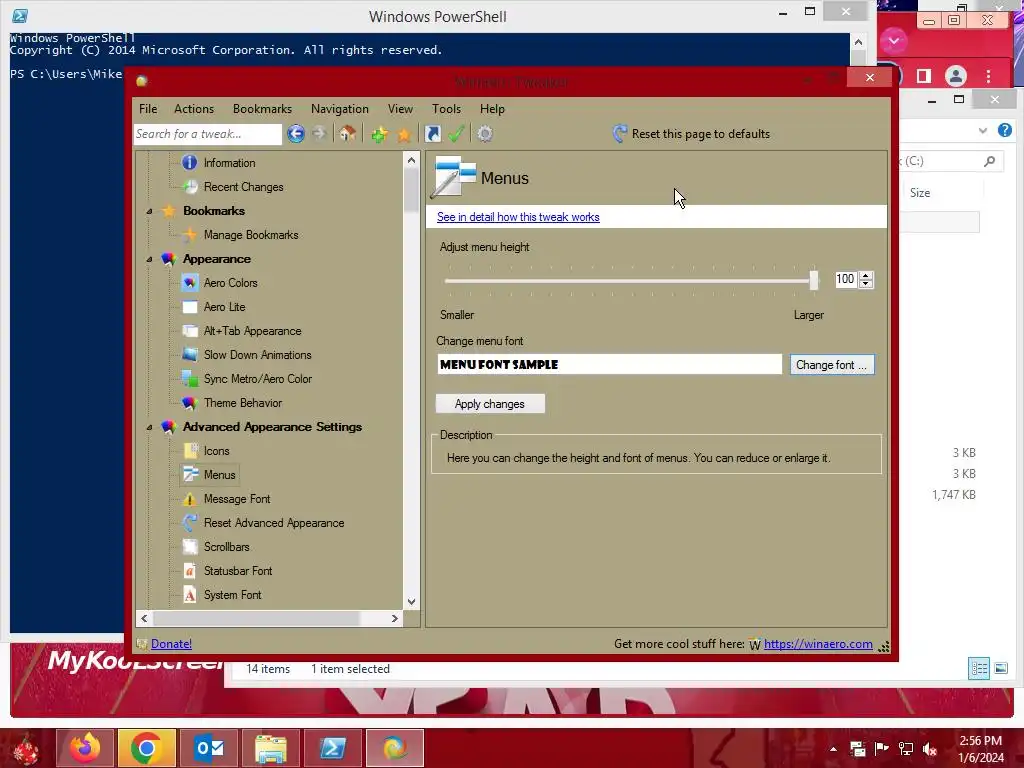1024x768 pixels.
Task: Click the Back navigation arrow icon
Action: pos(296,134)
